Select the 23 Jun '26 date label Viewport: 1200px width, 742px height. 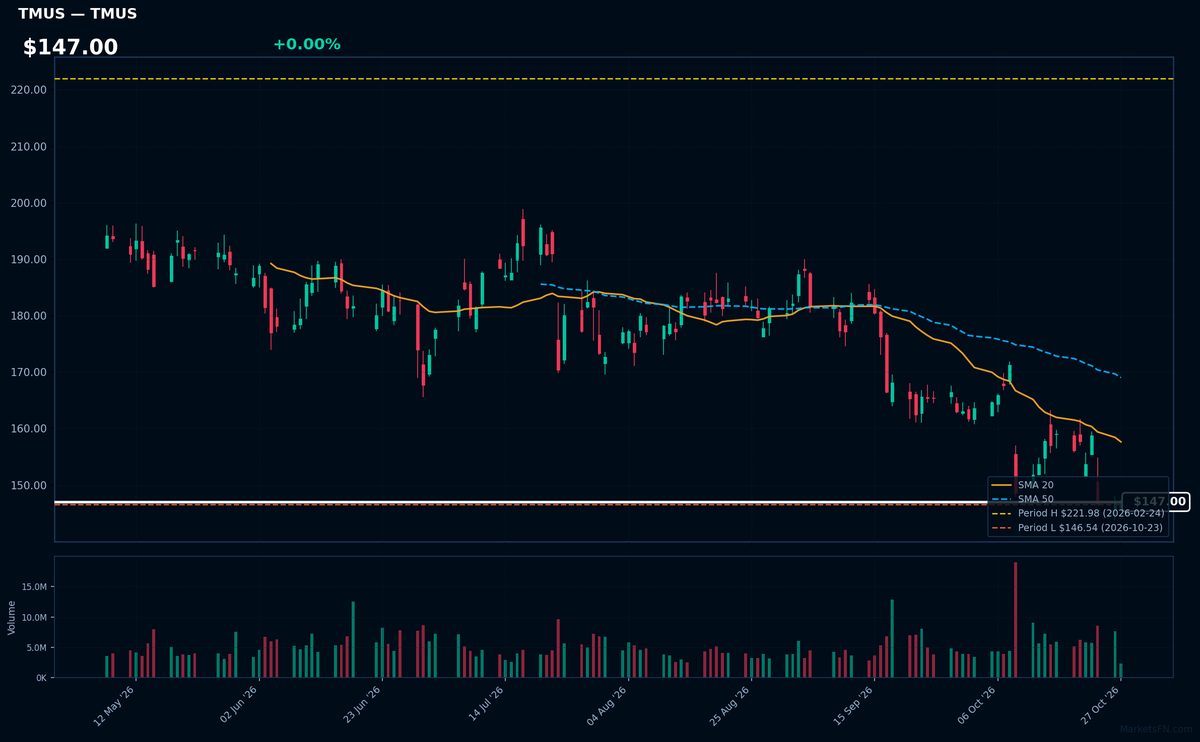pyautogui.click(x=363, y=706)
